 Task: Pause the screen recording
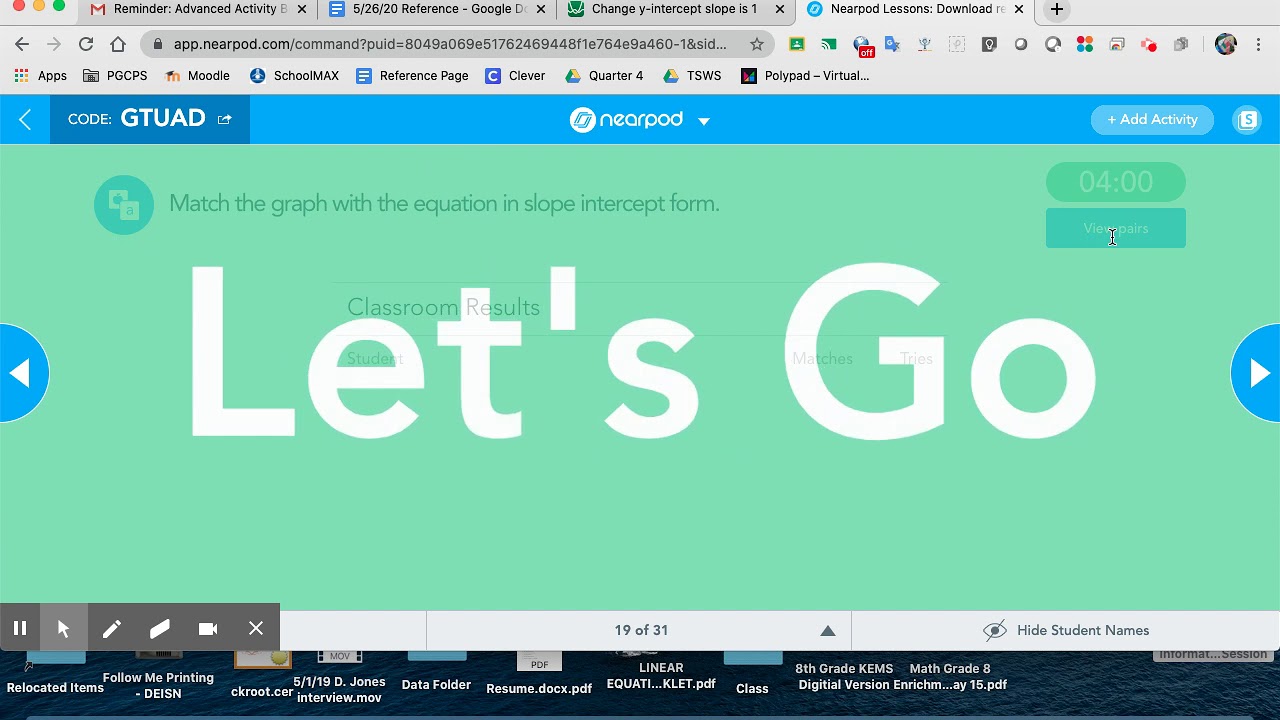[x=20, y=628]
